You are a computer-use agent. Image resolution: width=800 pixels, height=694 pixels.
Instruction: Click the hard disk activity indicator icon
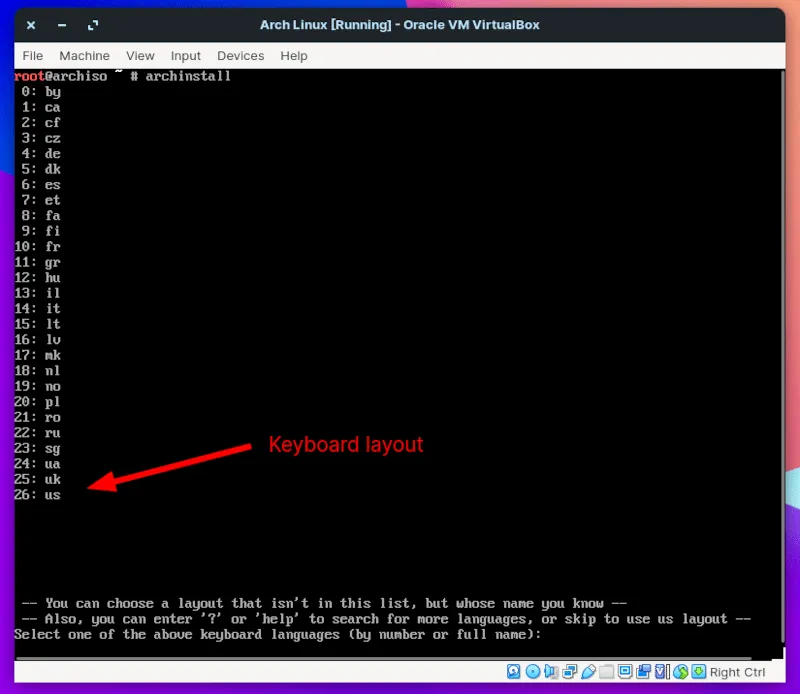click(514, 672)
